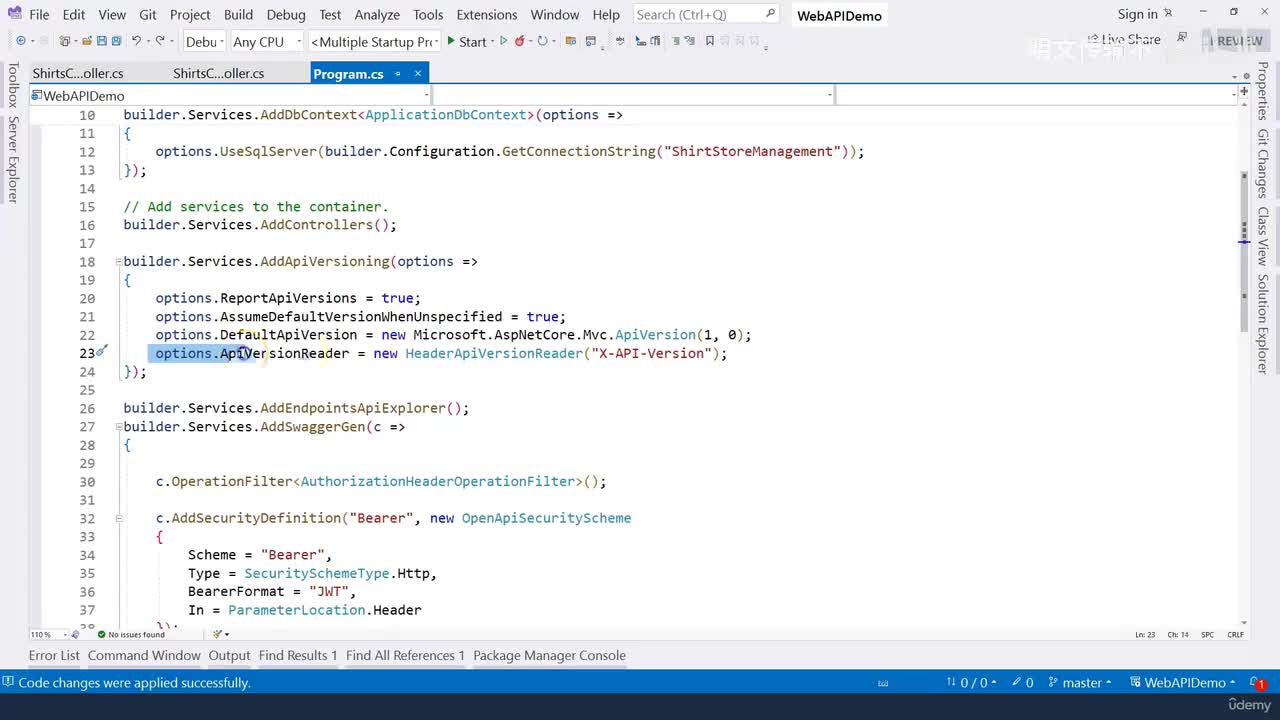
Task: Open the Extensions menu
Action: [487, 14]
